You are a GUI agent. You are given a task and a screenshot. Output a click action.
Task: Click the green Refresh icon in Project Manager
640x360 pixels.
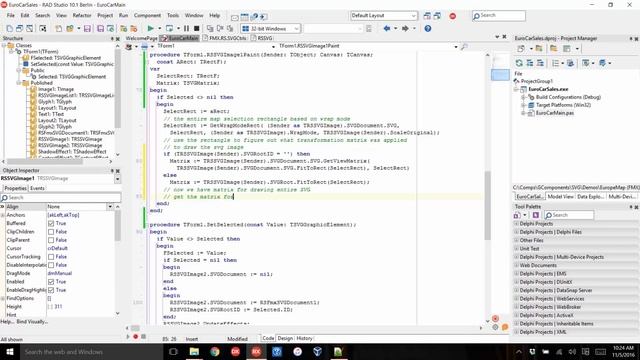[x=519, y=63]
